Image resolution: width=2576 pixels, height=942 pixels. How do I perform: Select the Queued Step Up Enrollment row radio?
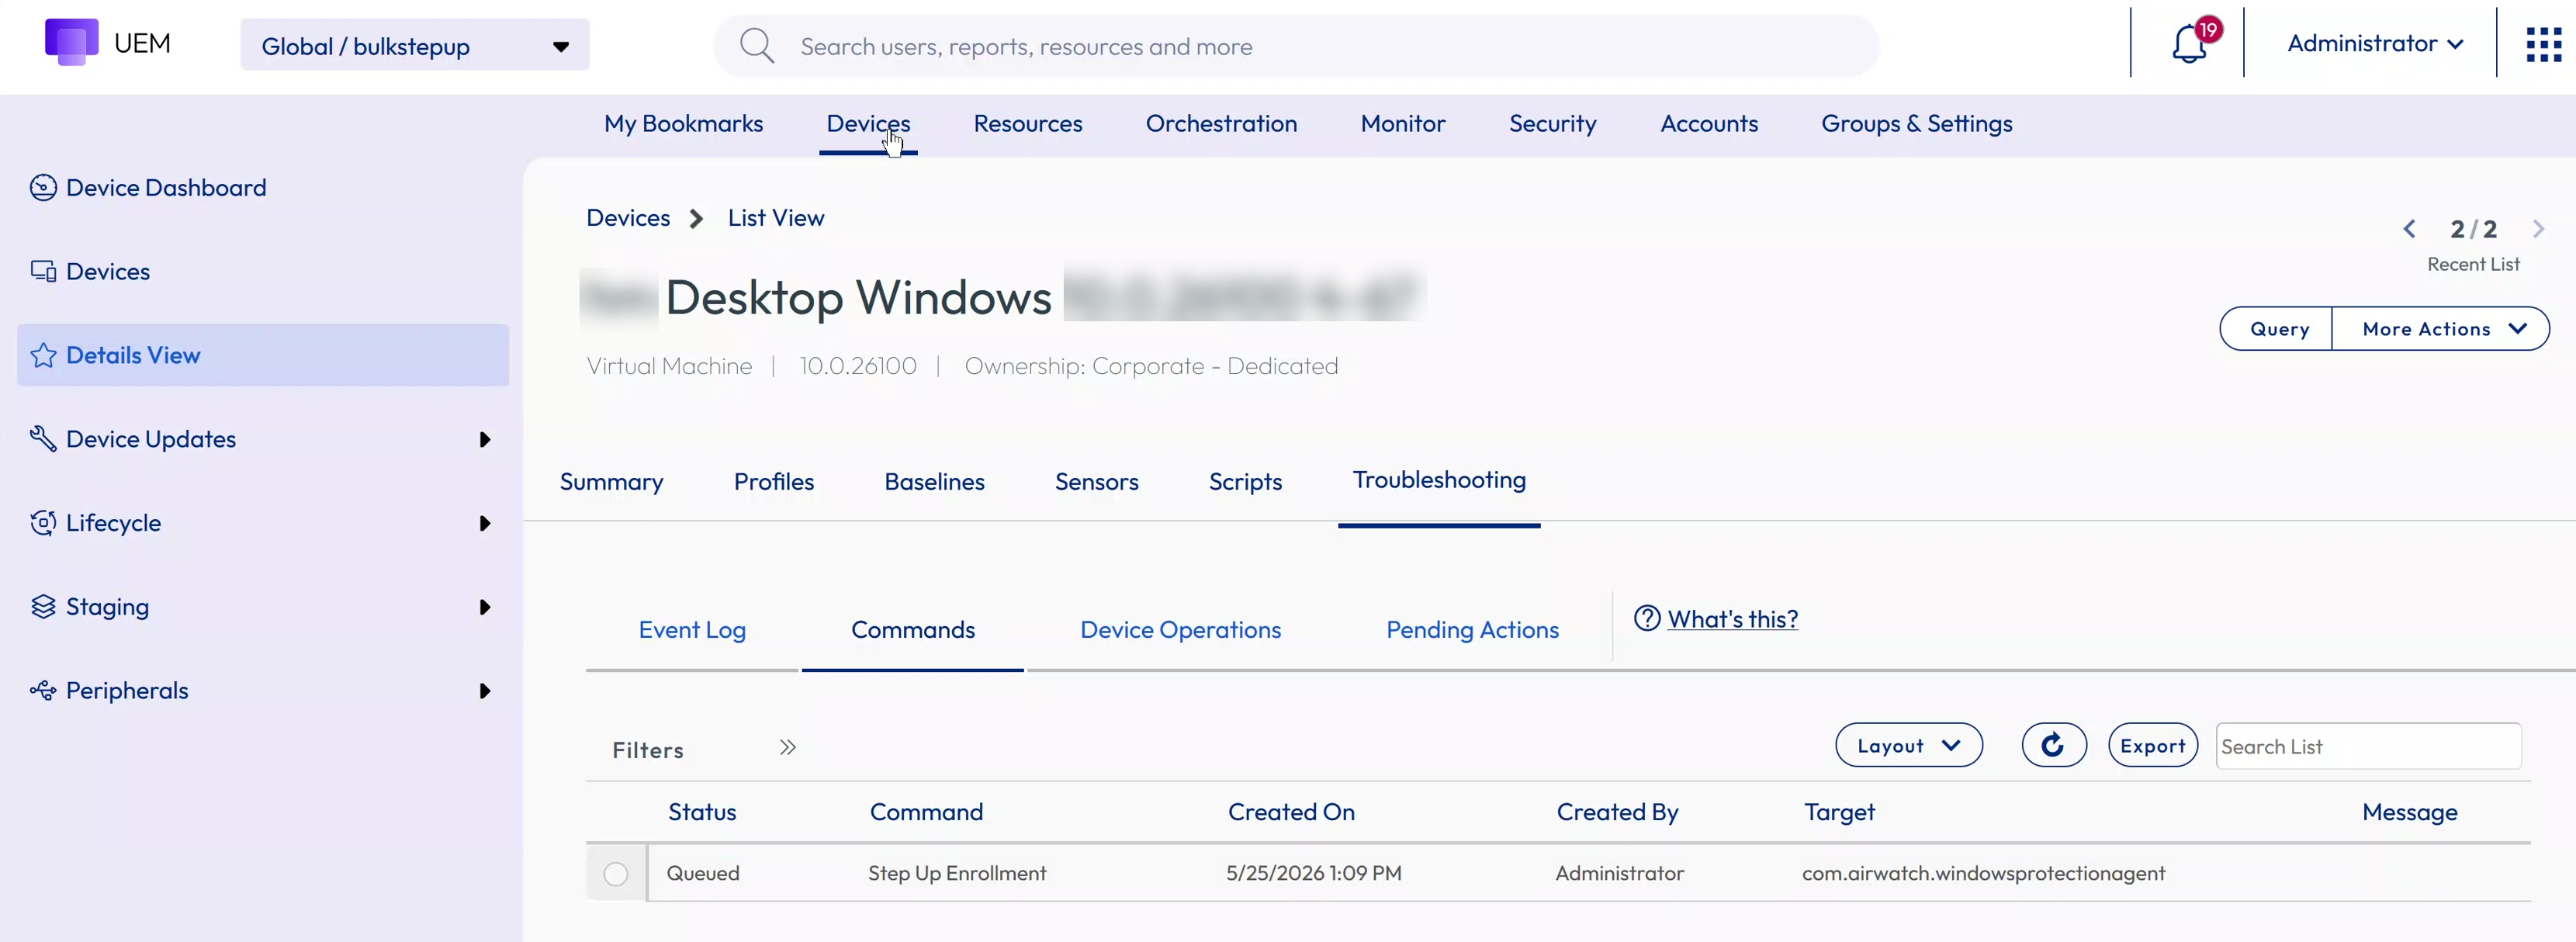point(616,874)
